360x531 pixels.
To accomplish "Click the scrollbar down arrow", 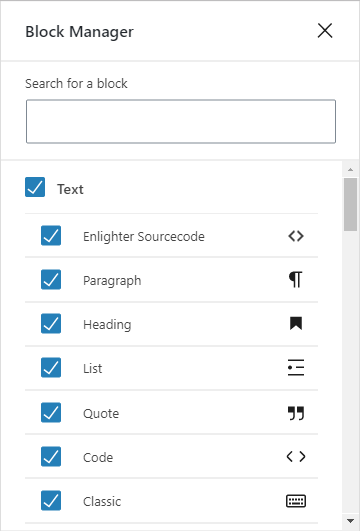I will click(351, 520).
